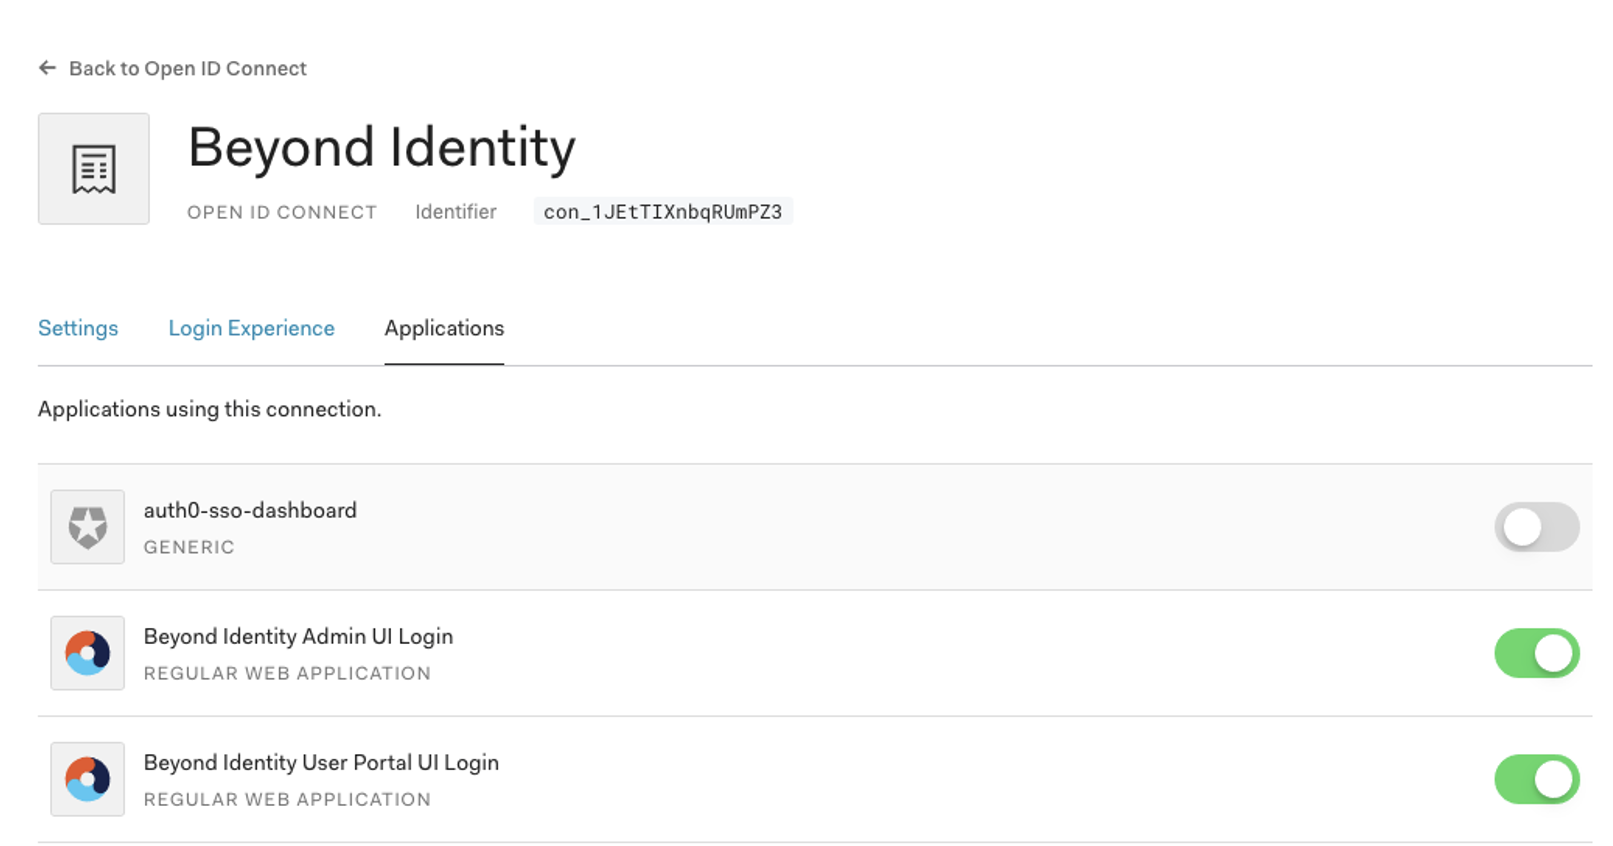
Task: Click the Identifier label
Action: [455, 212]
